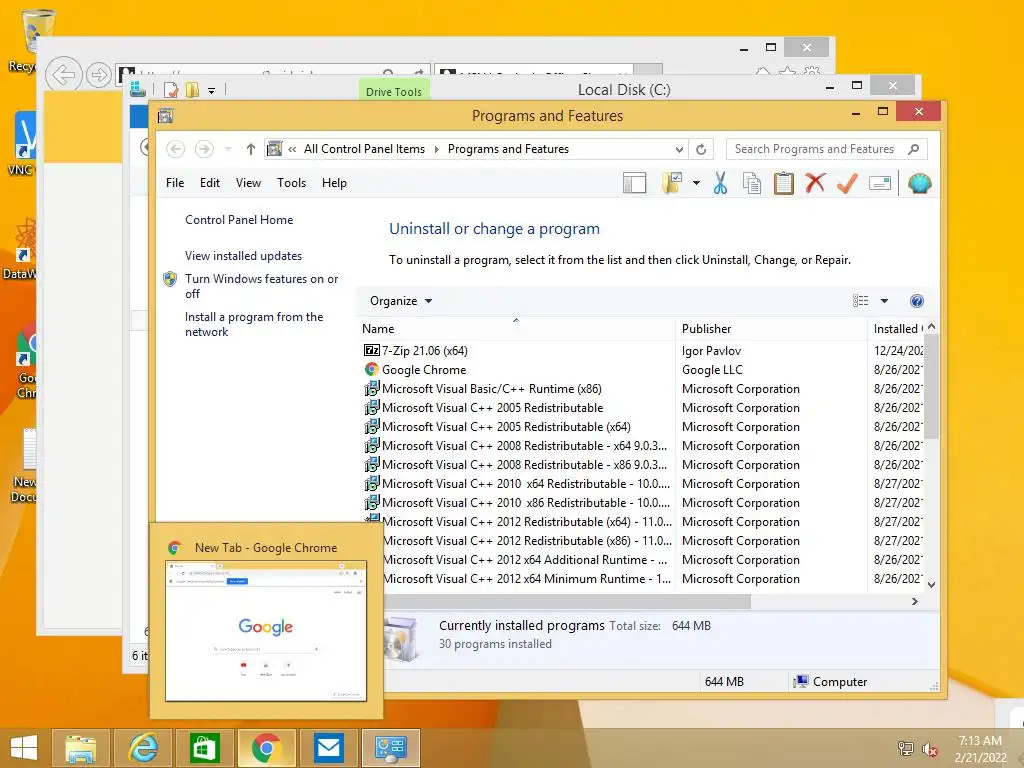Click the orange checkmark Properties icon
Viewport: 1024px width, 768px height.
click(847, 184)
